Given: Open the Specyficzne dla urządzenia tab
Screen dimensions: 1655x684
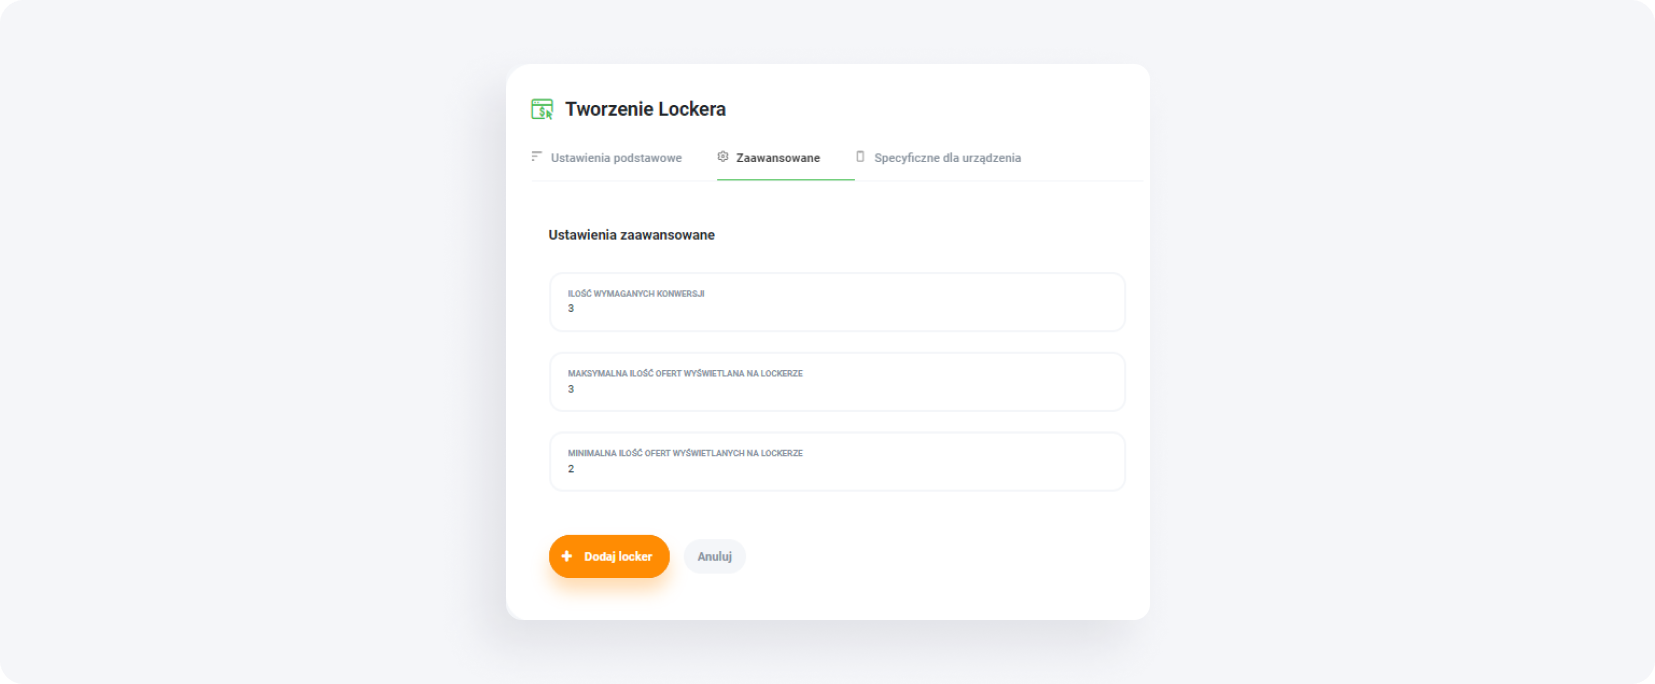Looking at the screenshot, I should tap(946, 157).
